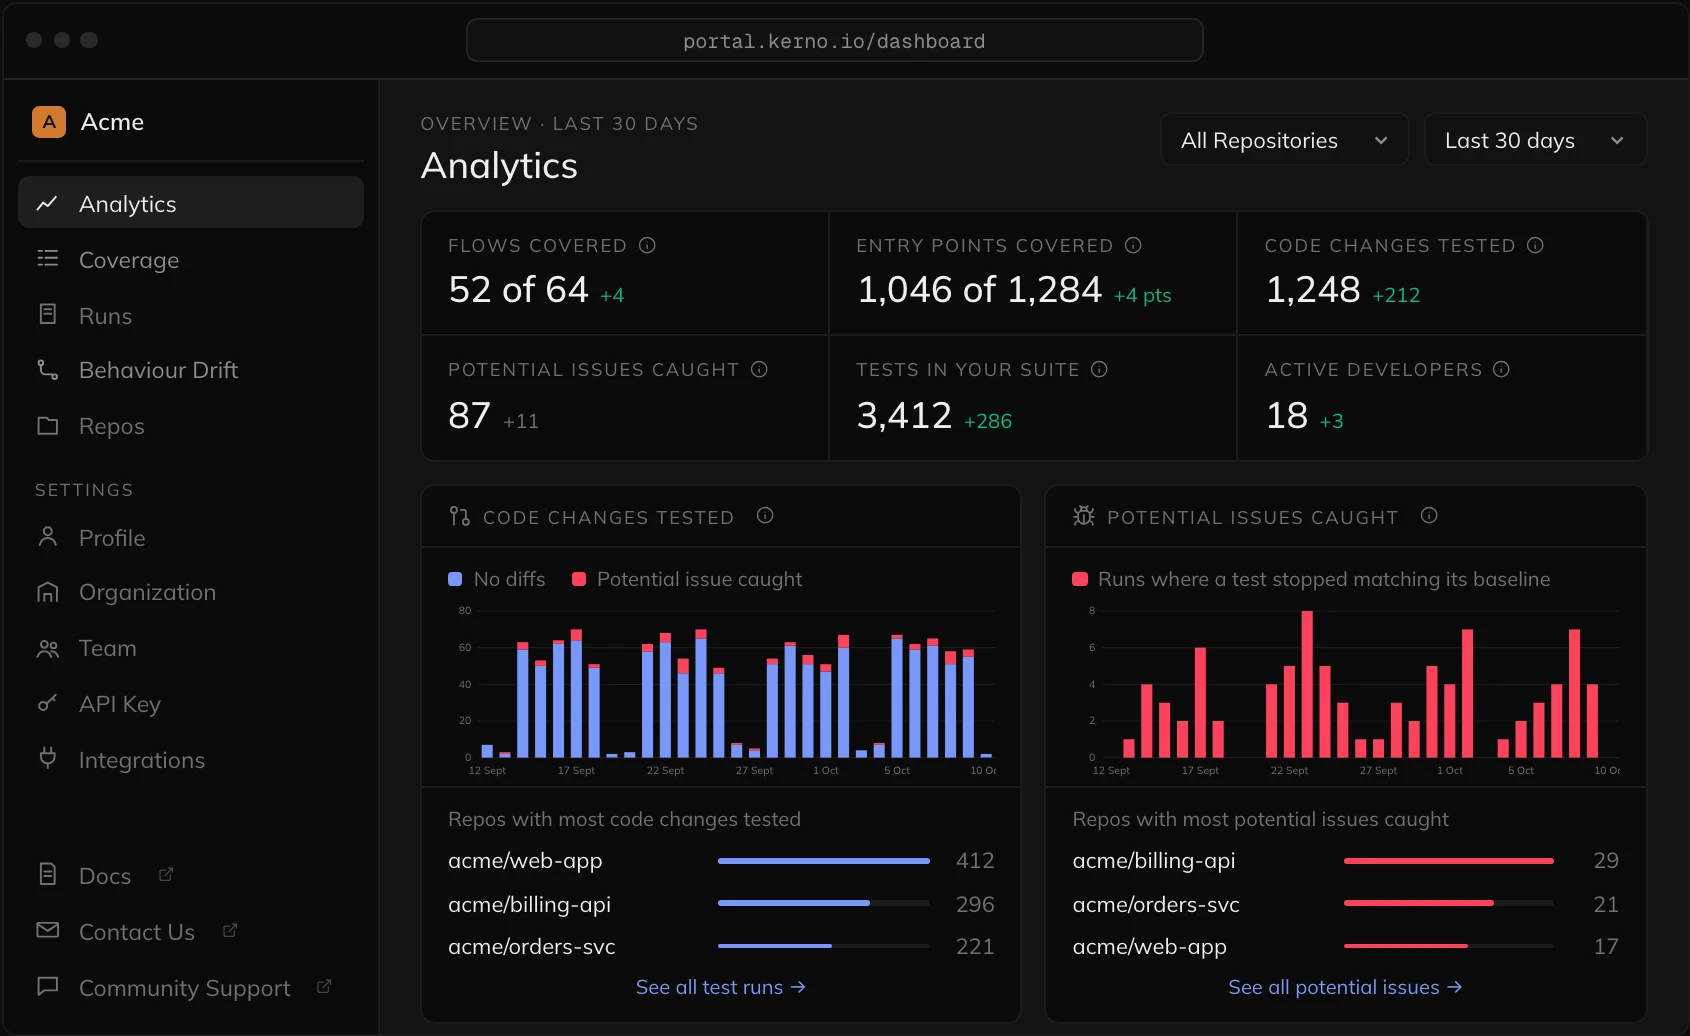Open the Runs page
This screenshot has width=1690, height=1036.
(x=191, y=316)
